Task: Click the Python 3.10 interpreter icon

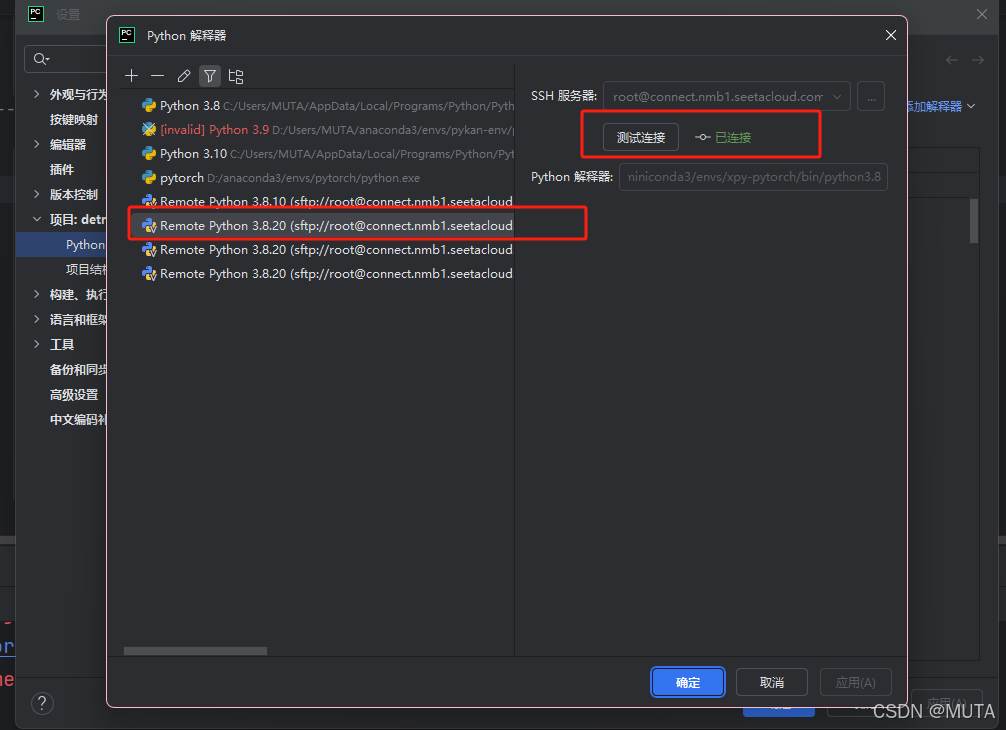Action: 149,153
